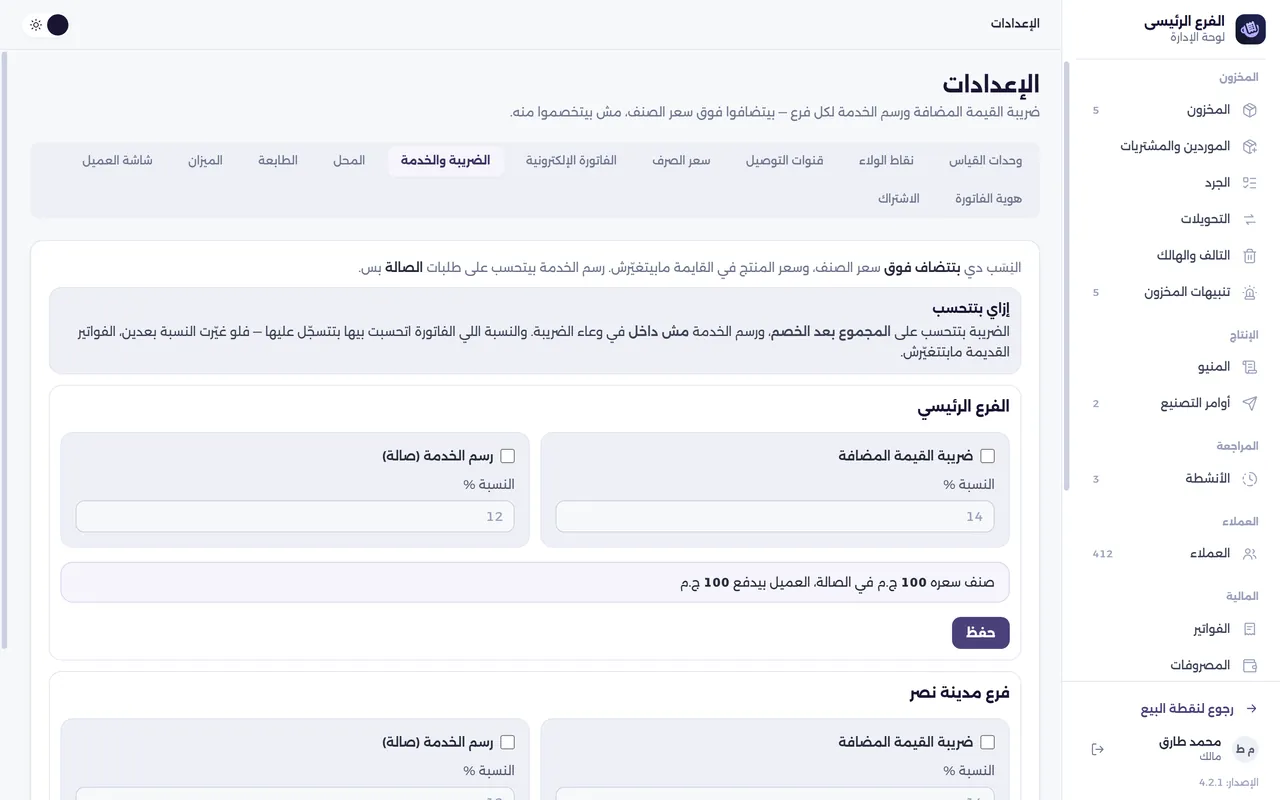Viewport: 1280px width, 800px height.
Task: Check رسم الخدمة (صالة) for فرع مدينة نصر
Action: [x=507, y=742]
